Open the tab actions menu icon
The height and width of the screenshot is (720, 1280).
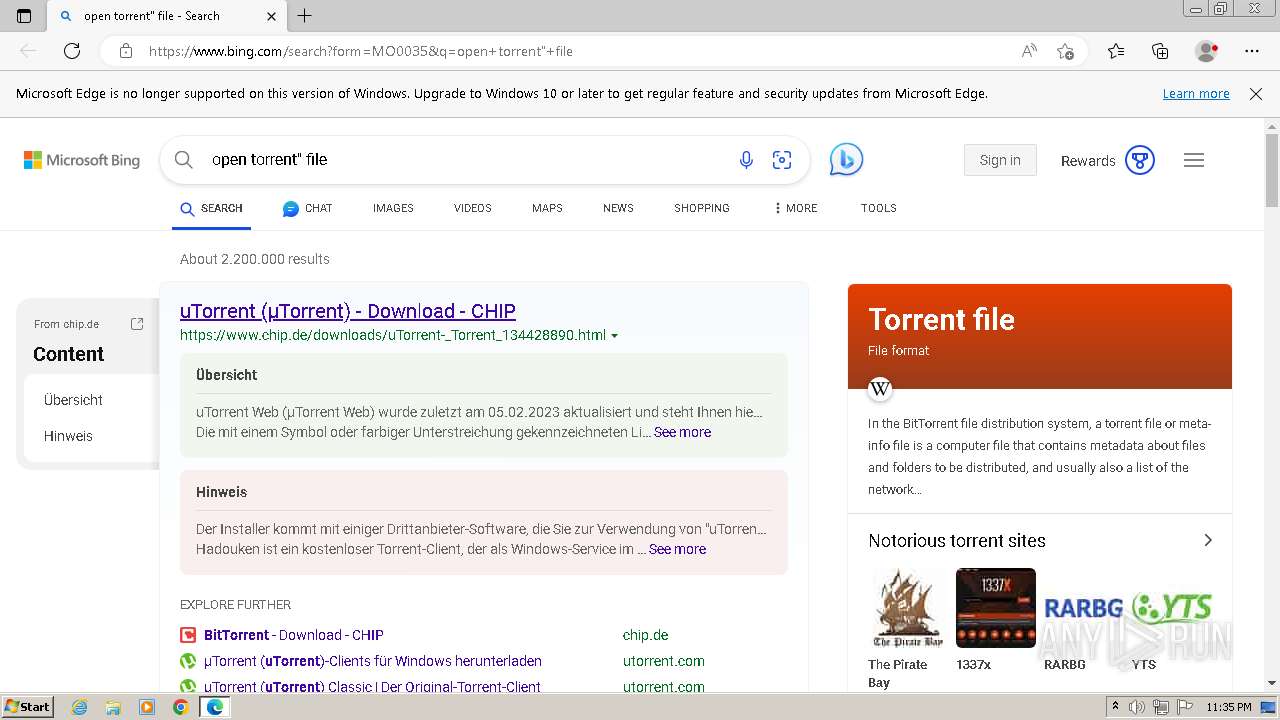(x=24, y=16)
